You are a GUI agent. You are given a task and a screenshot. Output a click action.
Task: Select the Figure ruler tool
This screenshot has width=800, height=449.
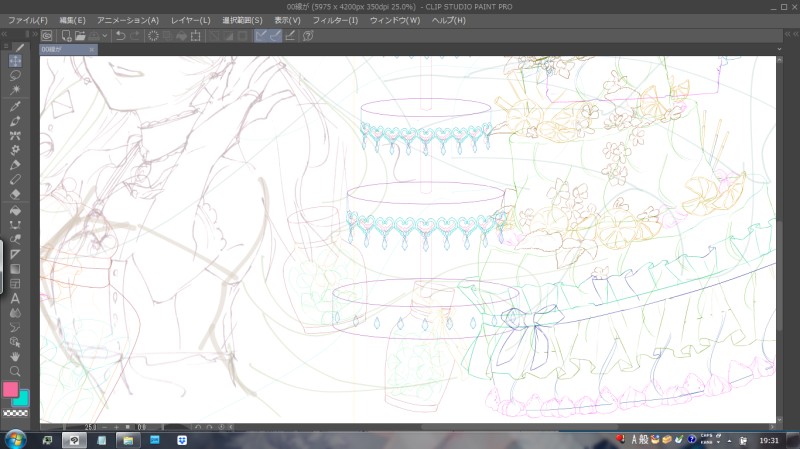(15, 254)
